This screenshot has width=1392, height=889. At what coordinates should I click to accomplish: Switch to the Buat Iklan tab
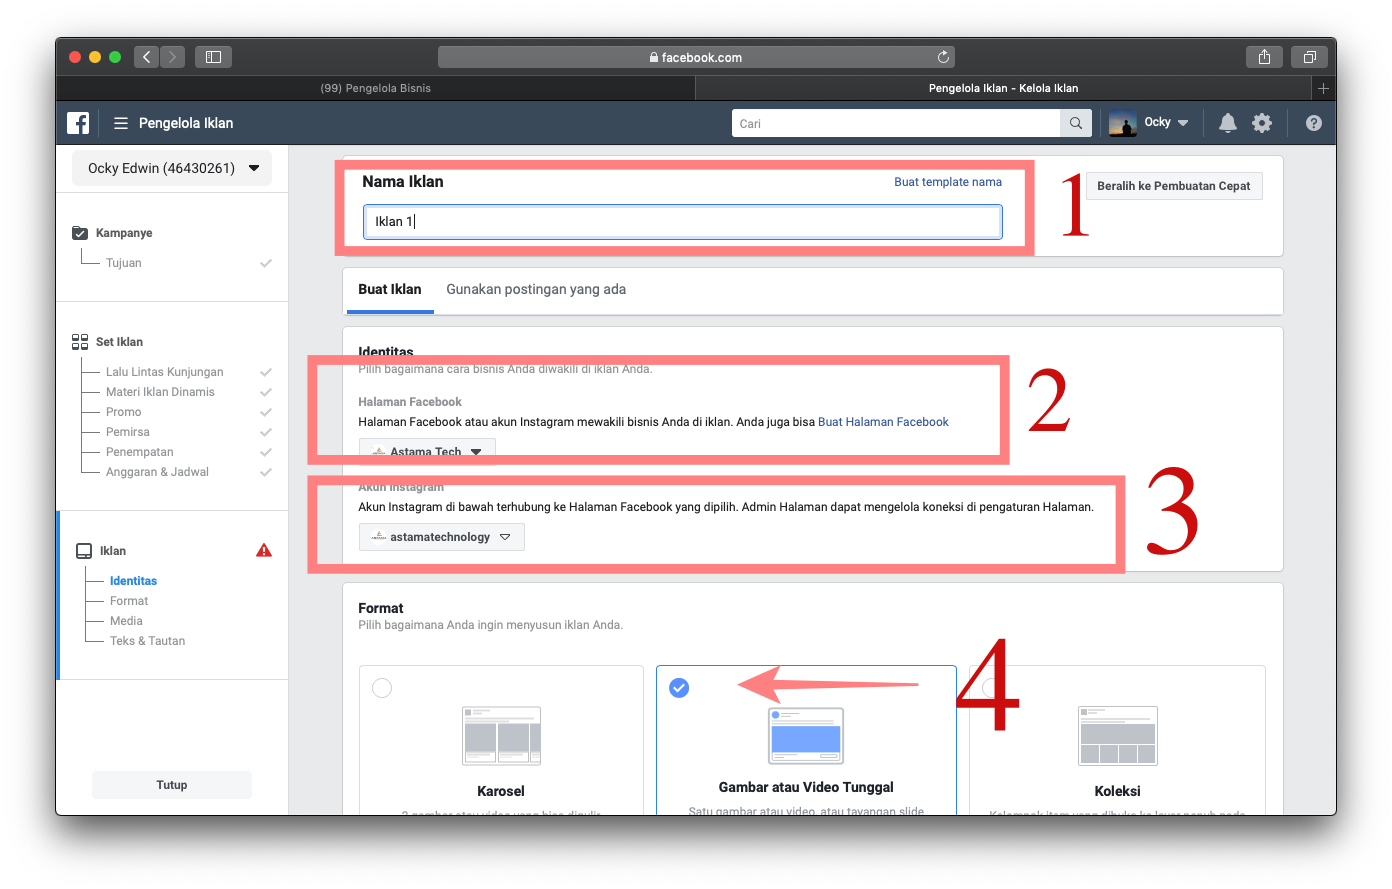tap(390, 289)
